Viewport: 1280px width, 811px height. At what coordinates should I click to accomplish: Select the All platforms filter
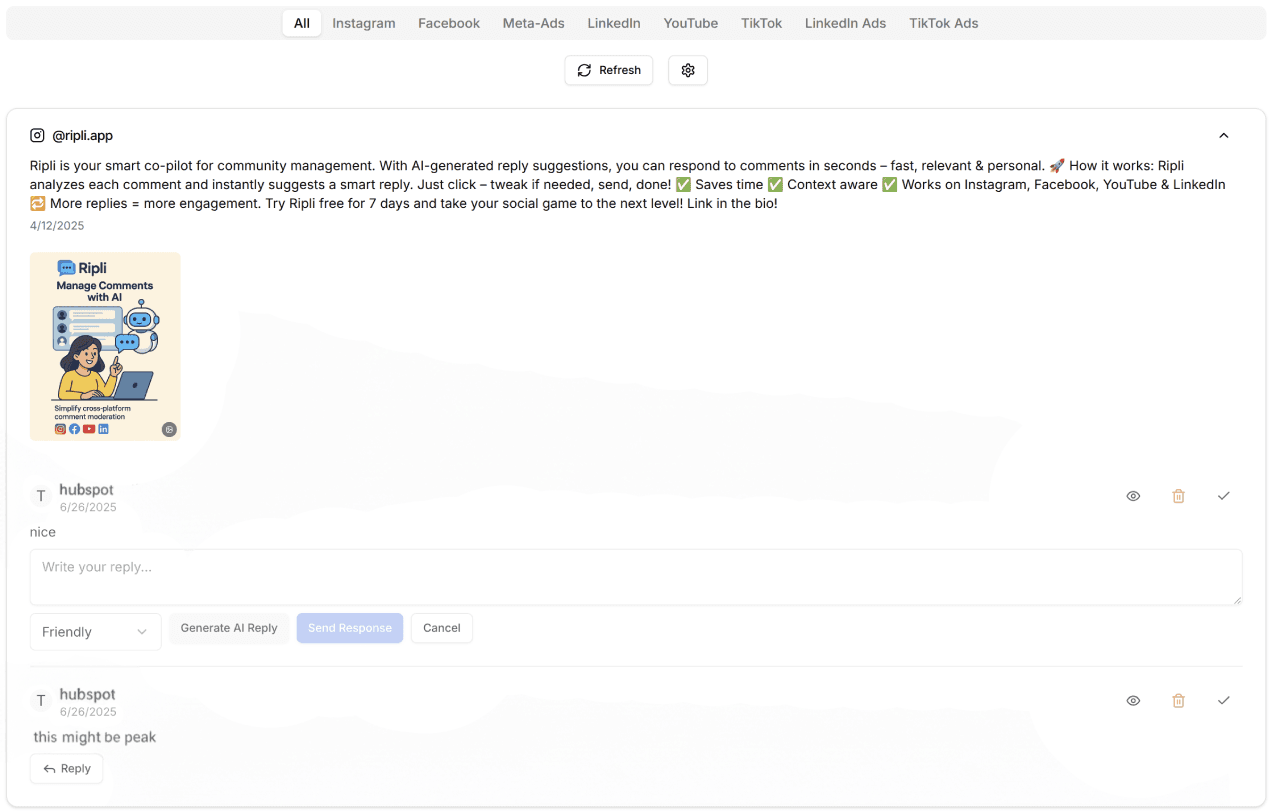point(302,23)
